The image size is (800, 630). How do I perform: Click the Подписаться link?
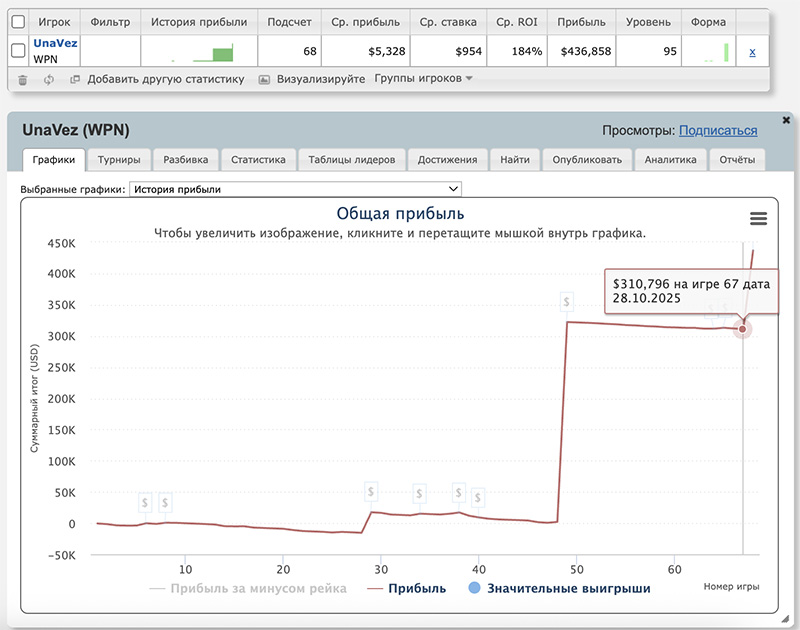[x=717, y=130]
